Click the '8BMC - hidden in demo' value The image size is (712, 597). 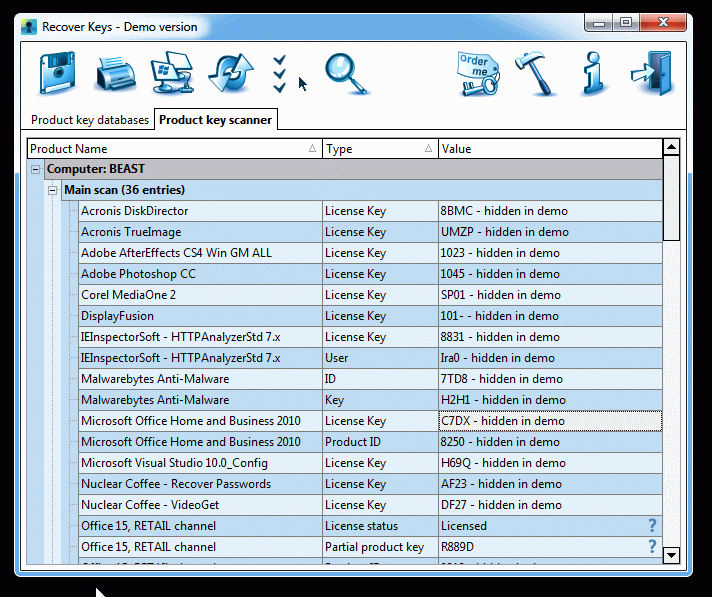coord(550,211)
